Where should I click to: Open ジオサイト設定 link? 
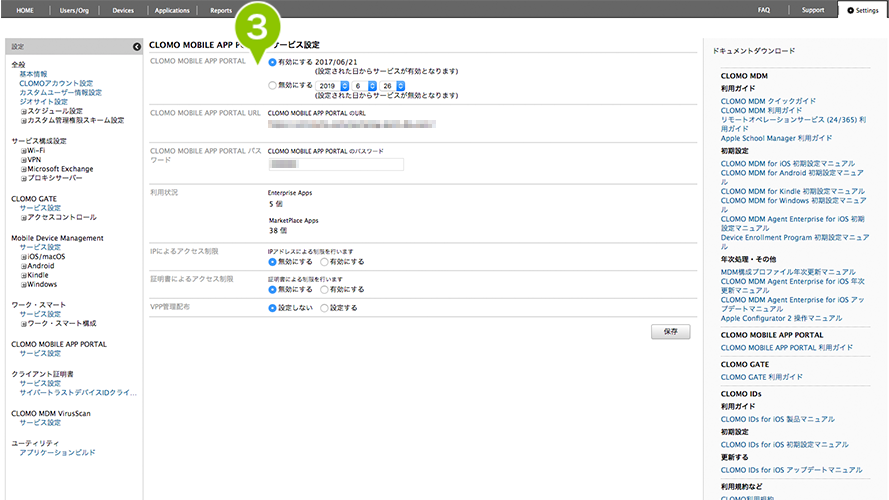coord(44,101)
